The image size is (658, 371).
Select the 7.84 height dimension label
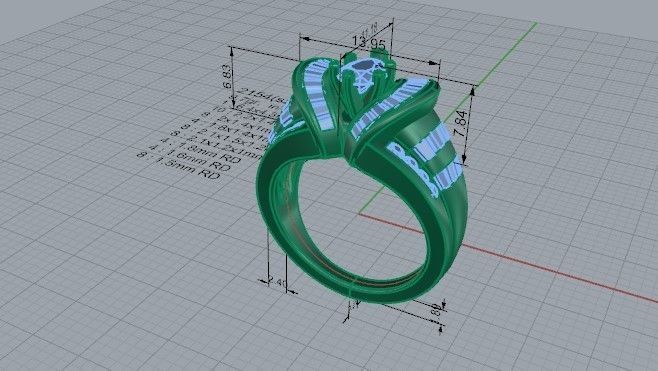click(460, 123)
